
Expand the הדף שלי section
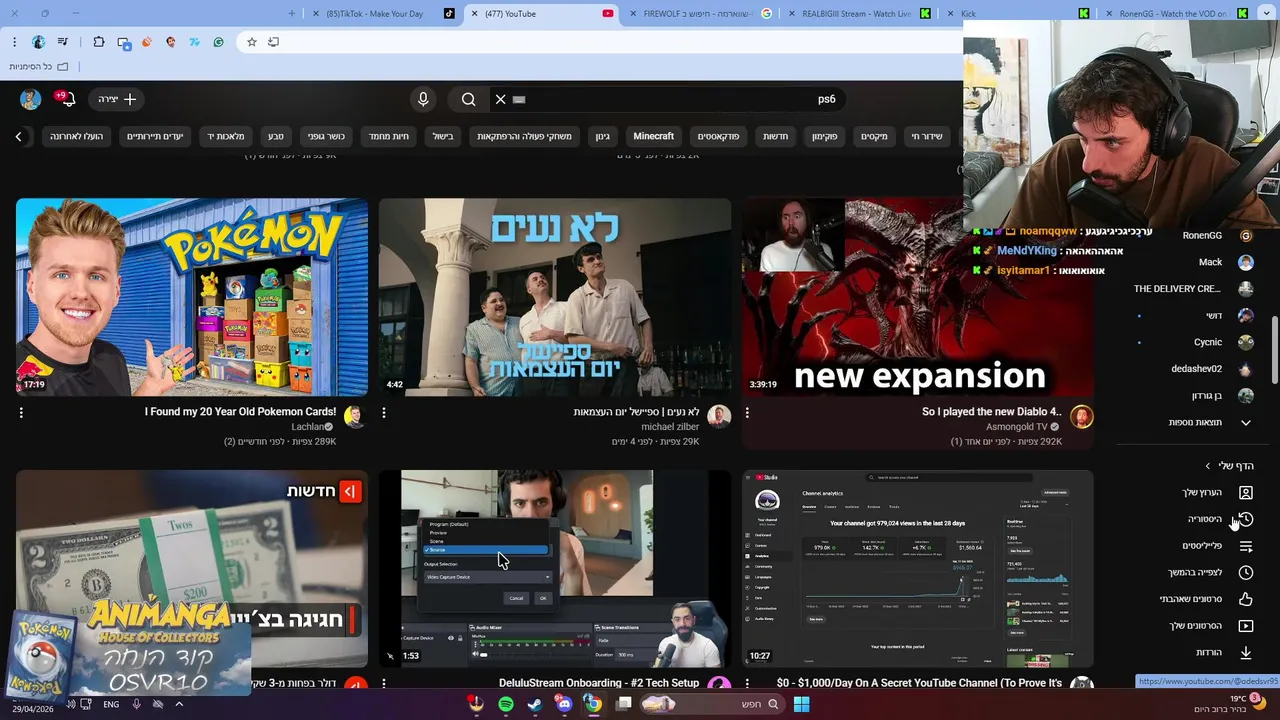[1229, 466]
